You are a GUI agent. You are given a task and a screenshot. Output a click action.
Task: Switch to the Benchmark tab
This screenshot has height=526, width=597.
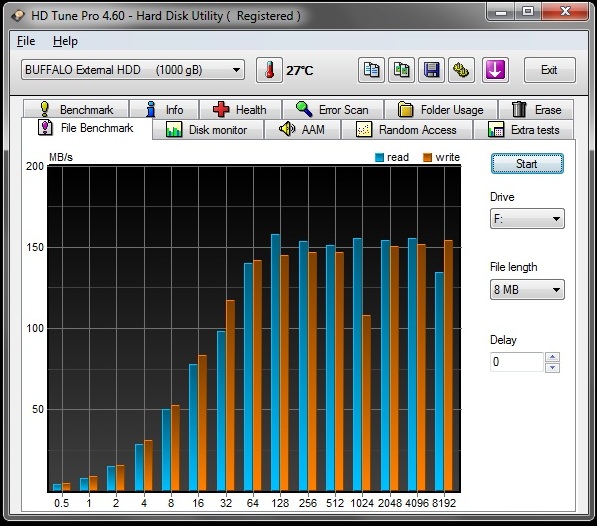click(x=76, y=110)
